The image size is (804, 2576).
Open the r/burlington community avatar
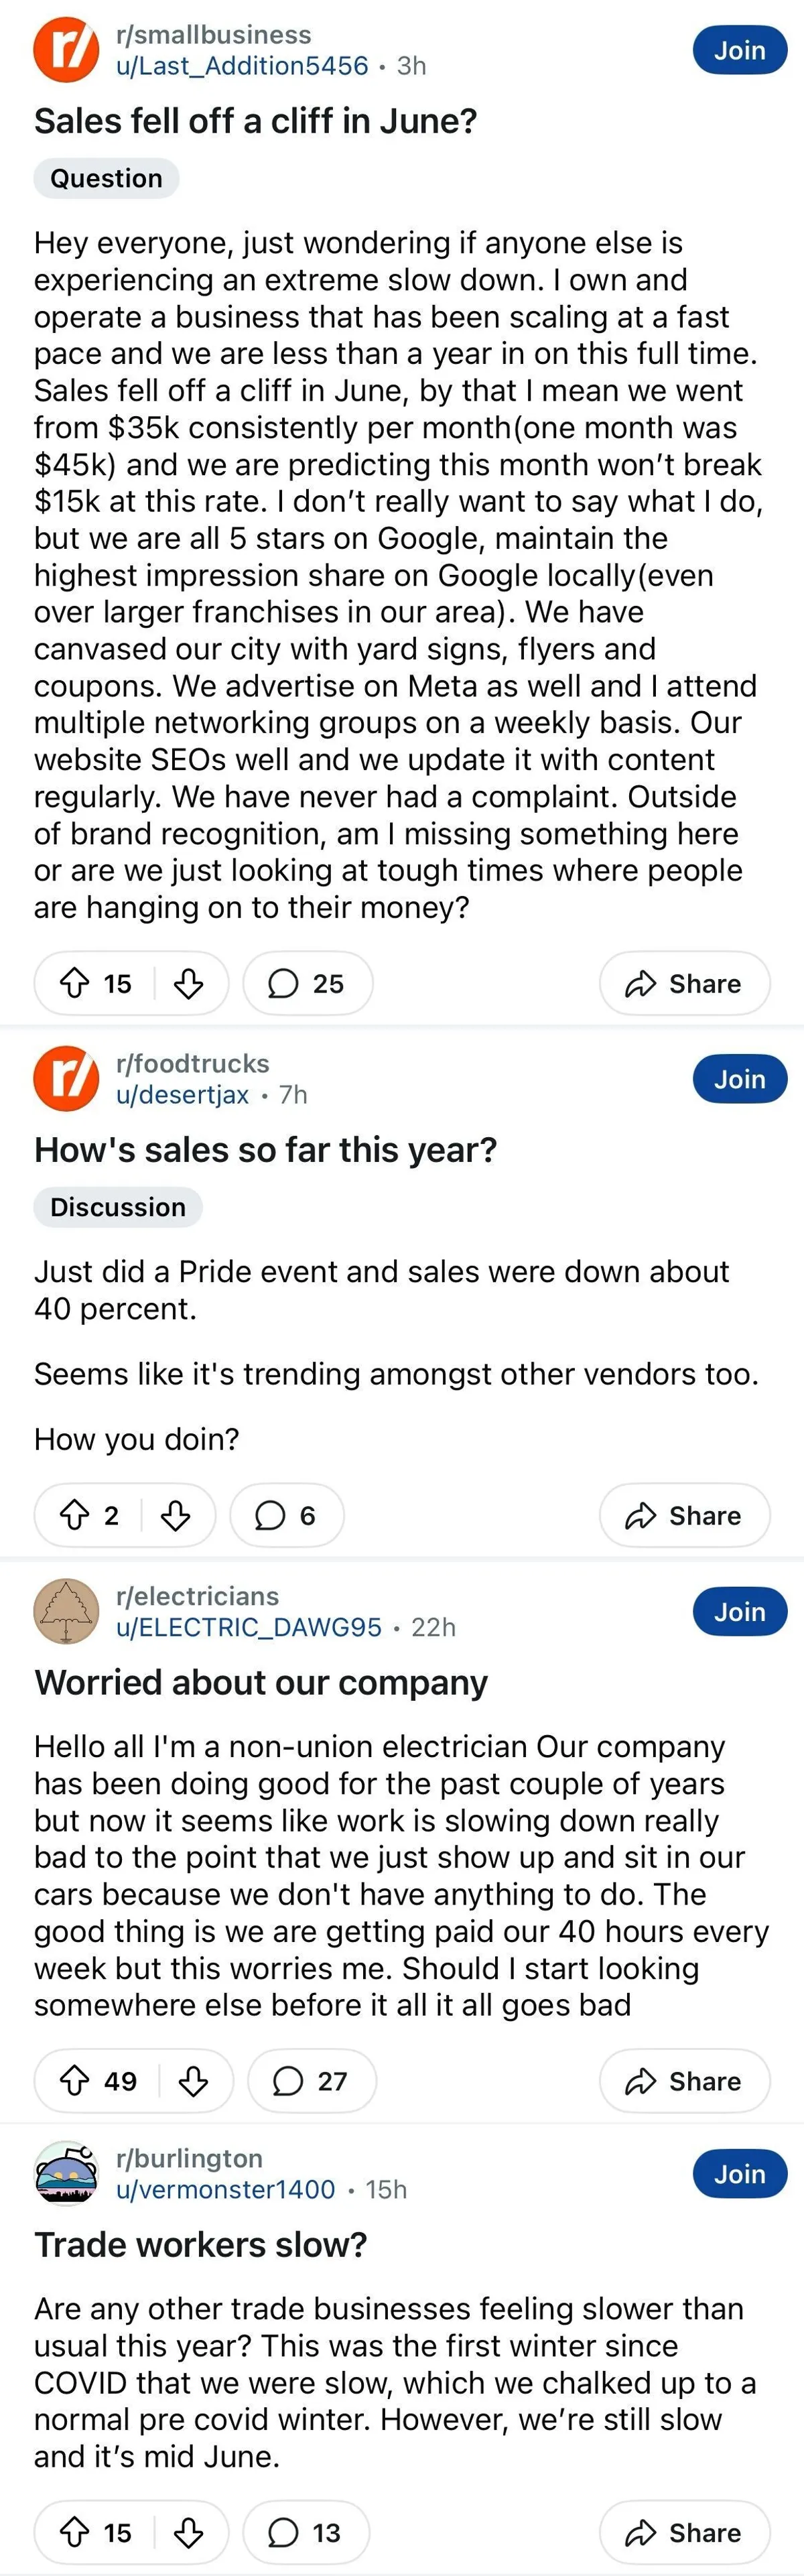click(x=66, y=2173)
